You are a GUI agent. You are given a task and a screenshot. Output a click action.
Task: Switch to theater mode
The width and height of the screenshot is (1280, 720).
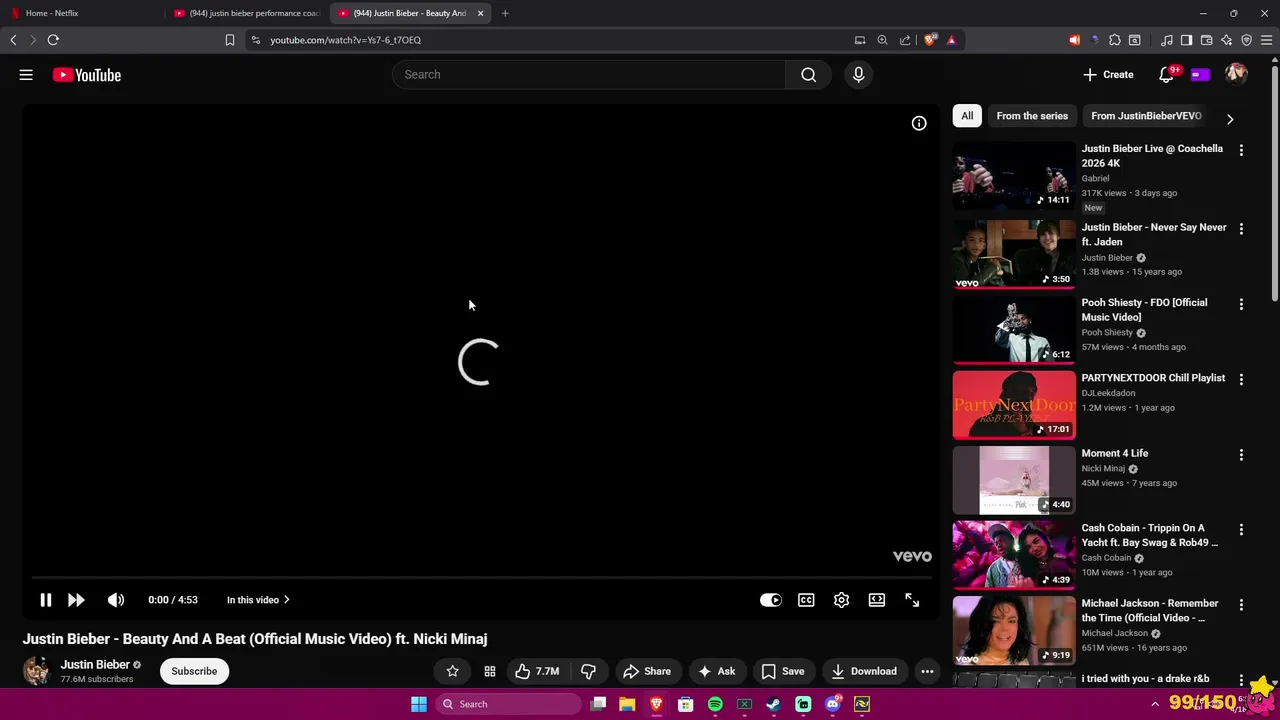coord(877,600)
